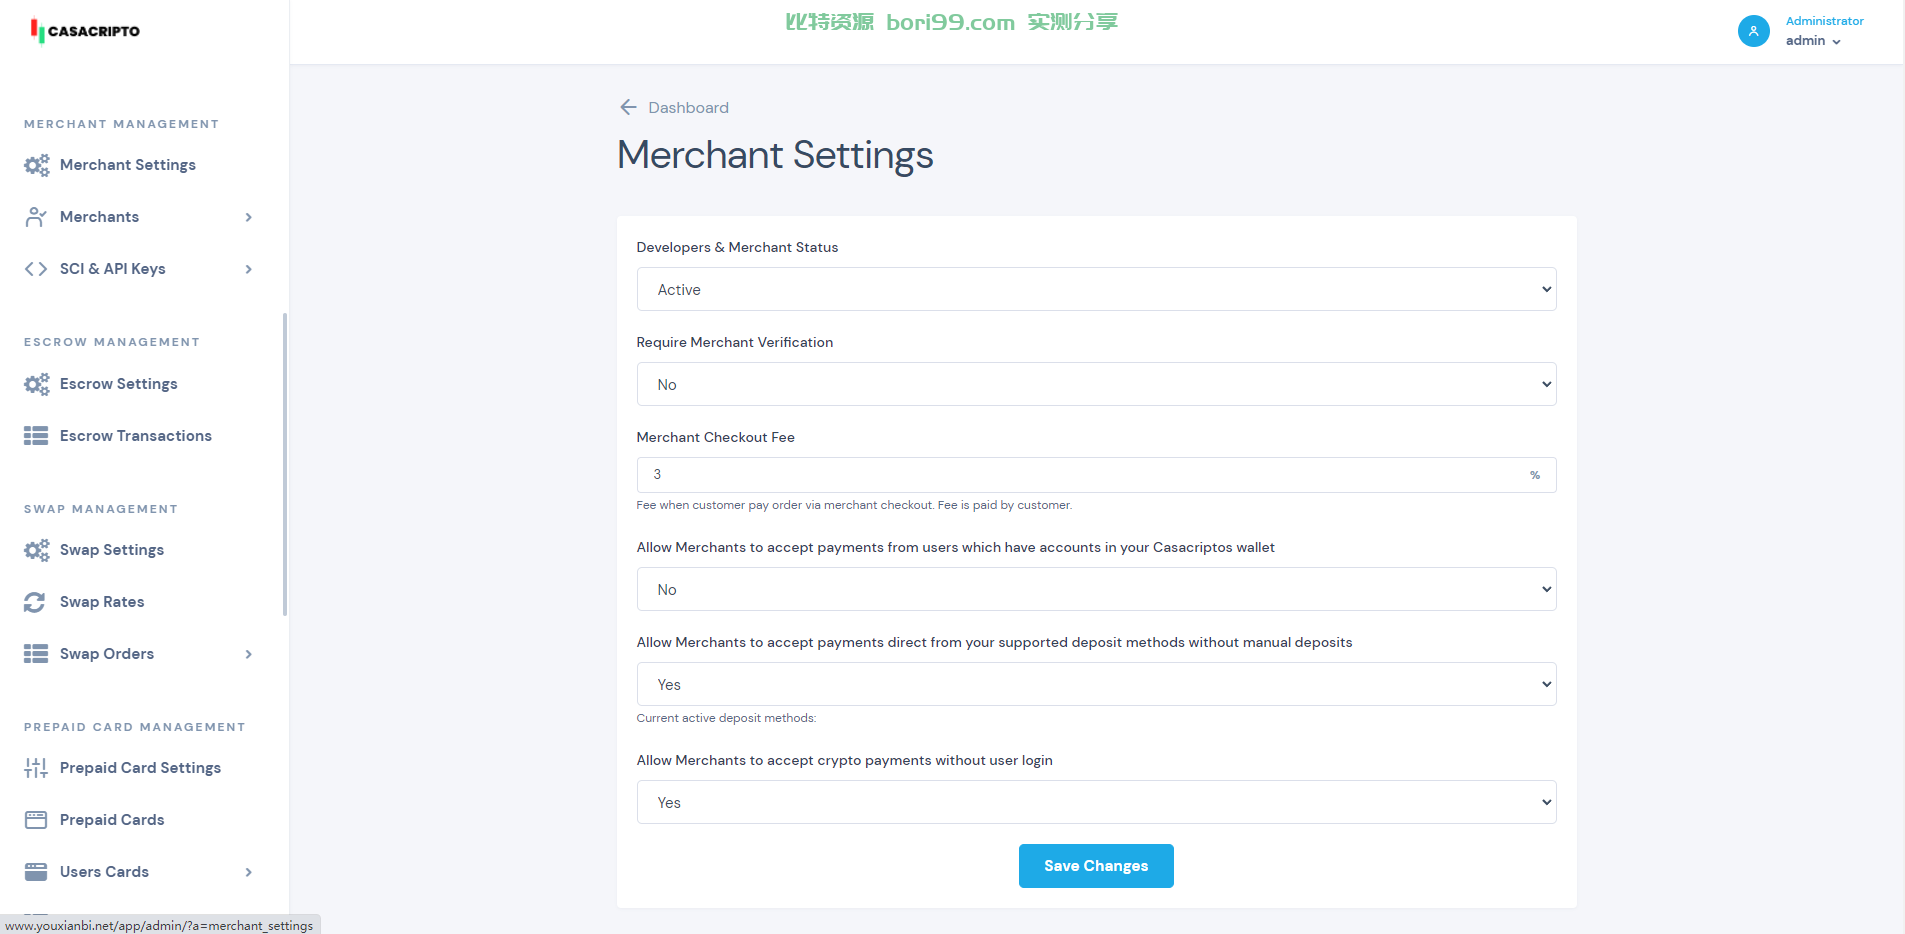Click the 'SWAP MANAGEMENT' section header

101,509
